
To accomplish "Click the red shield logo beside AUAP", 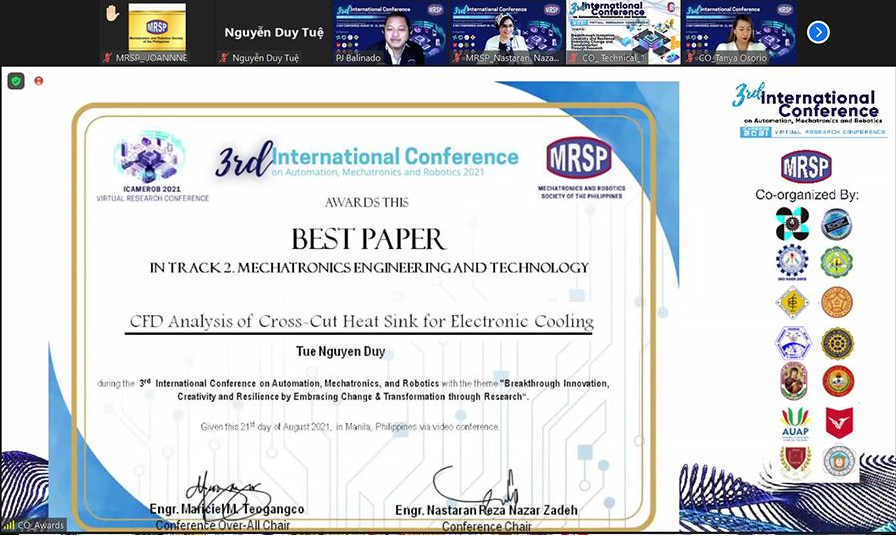I will coord(839,423).
